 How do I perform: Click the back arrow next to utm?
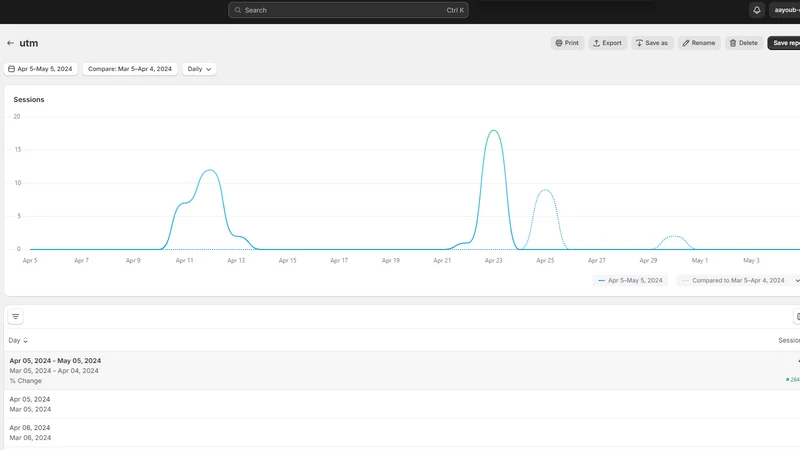click(x=10, y=43)
